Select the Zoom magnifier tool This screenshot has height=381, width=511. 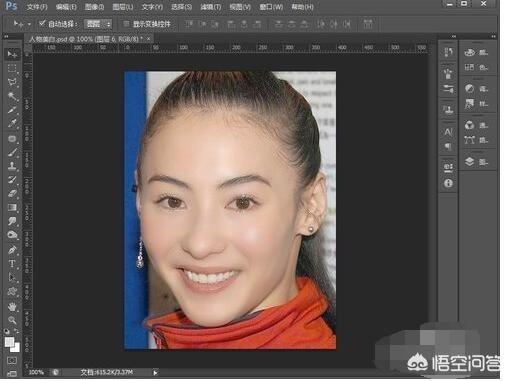click(12, 320)
